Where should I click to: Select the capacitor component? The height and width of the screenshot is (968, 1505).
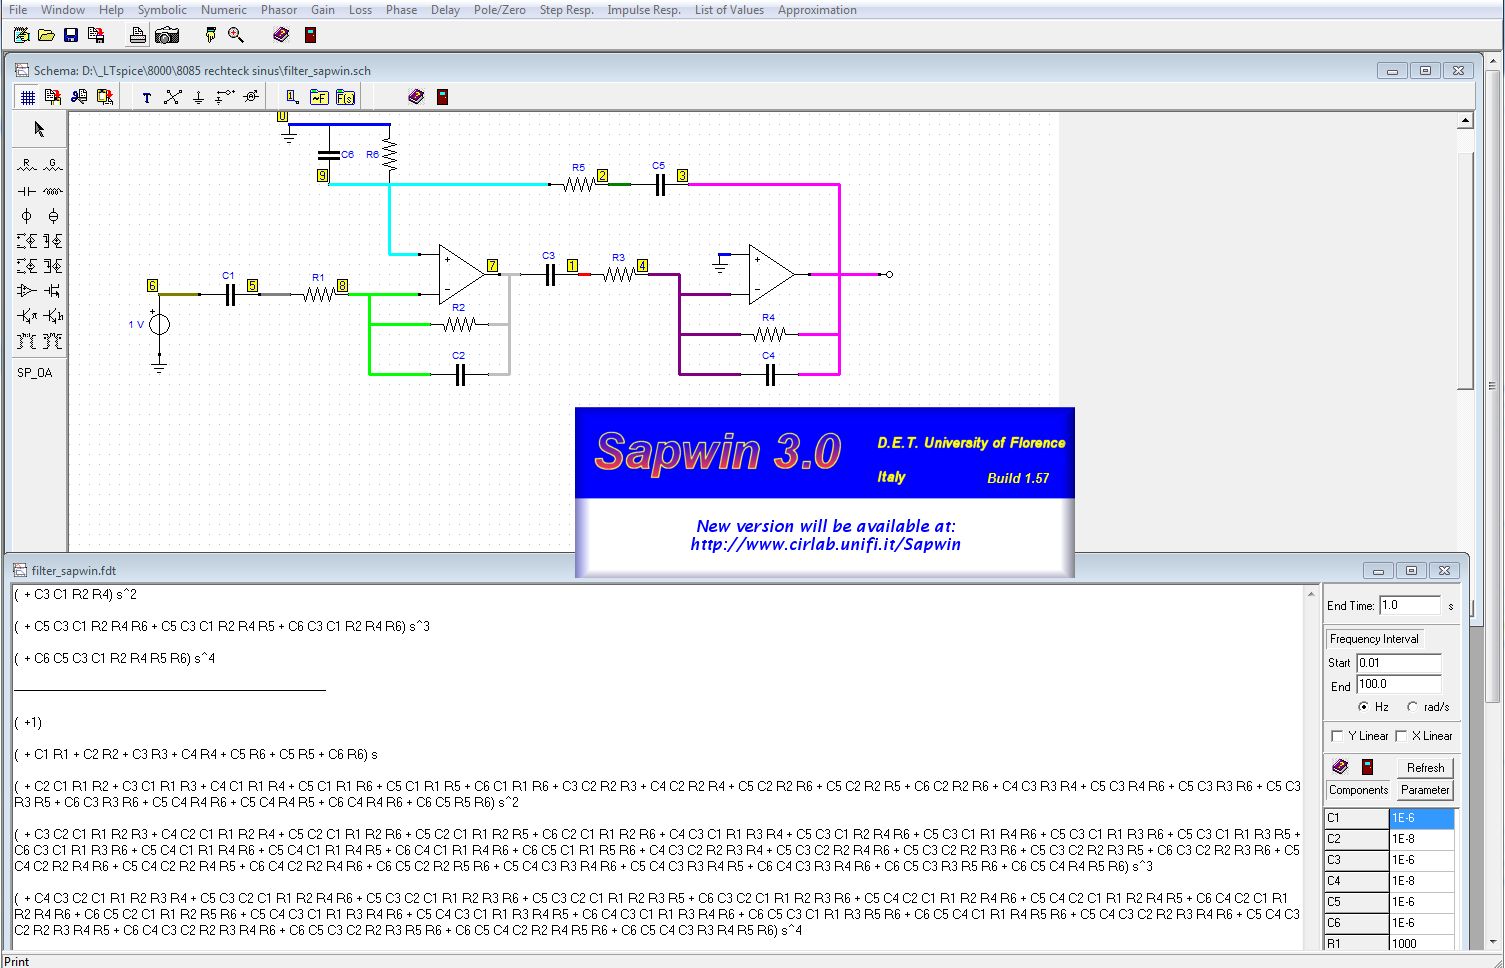point(27,191)
